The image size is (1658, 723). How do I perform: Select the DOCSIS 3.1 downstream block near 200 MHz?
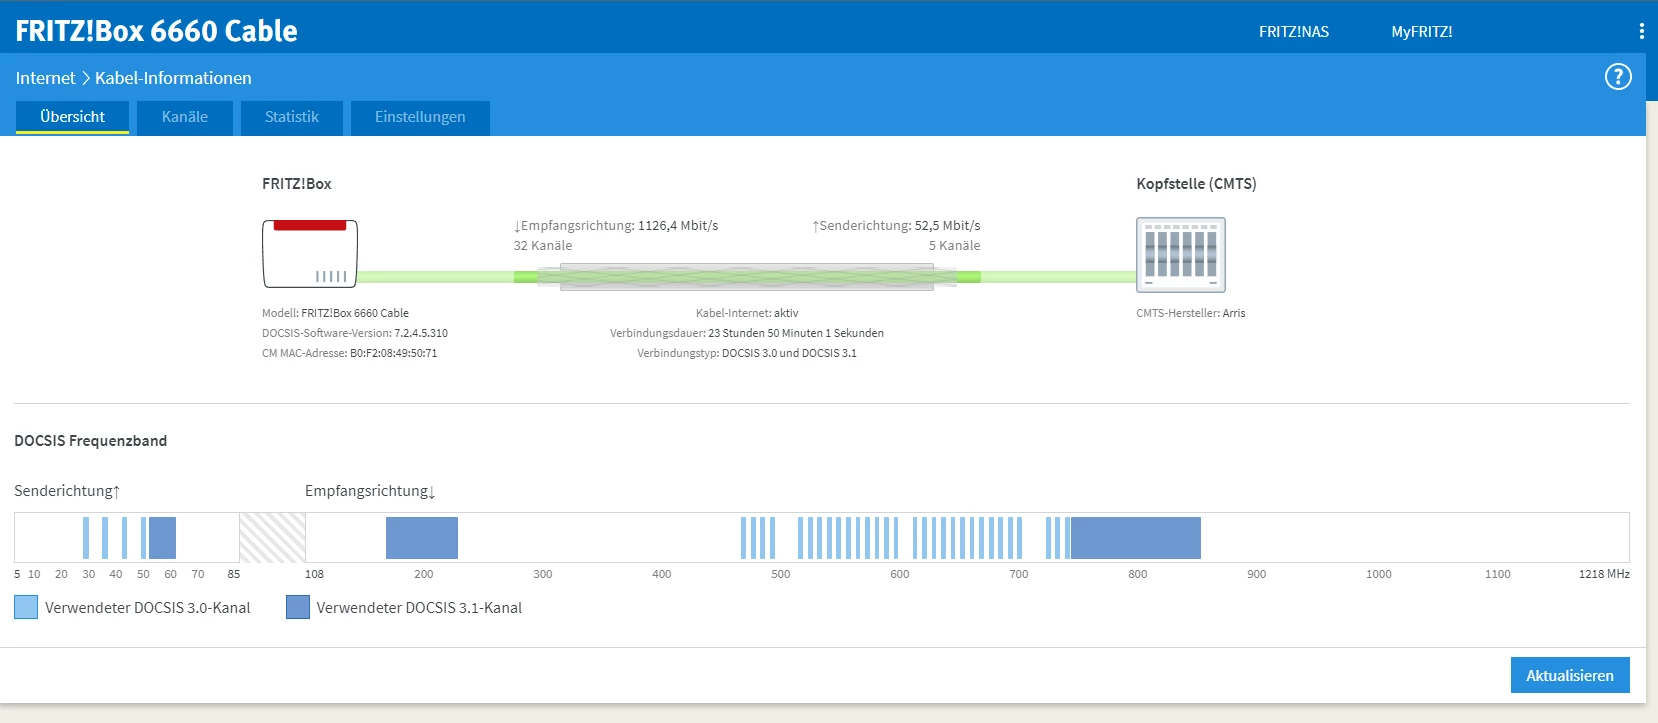(x=422, y=538)
